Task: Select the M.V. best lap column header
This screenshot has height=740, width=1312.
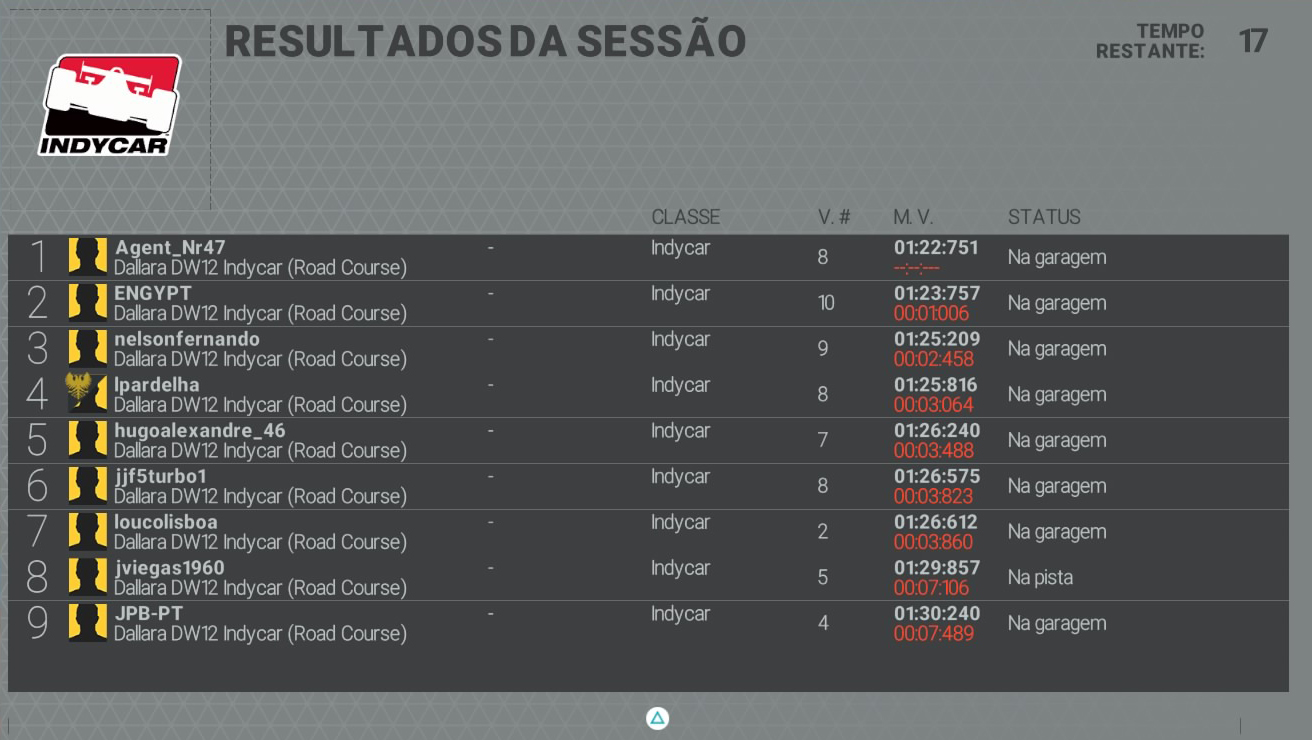Action: click(913, 217)
